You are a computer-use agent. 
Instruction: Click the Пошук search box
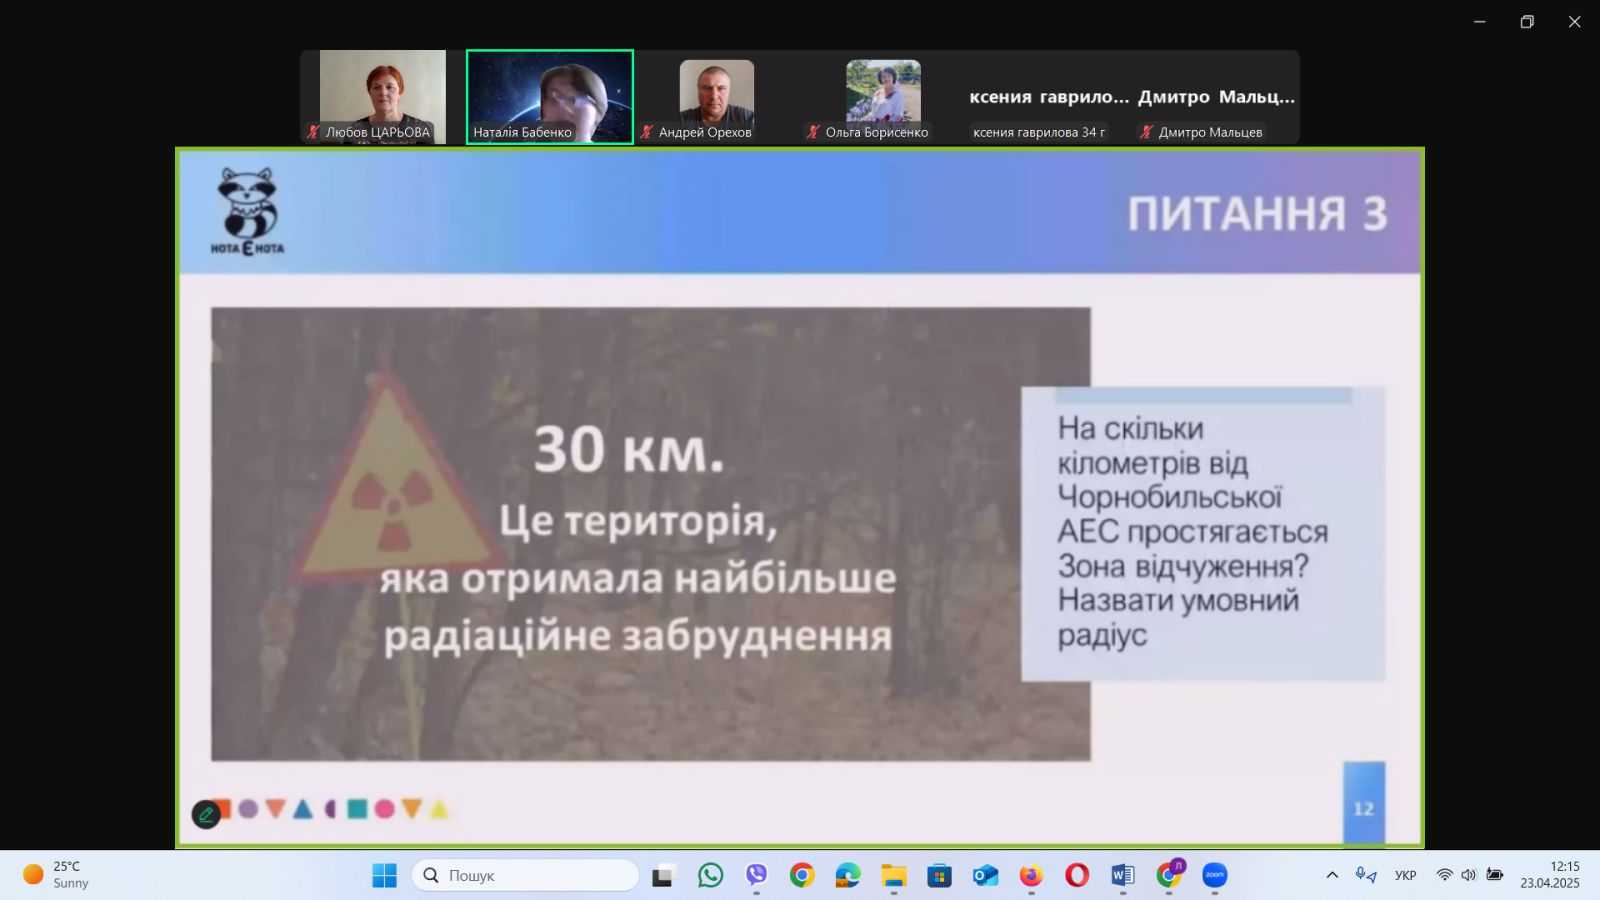tap(526, 876)
